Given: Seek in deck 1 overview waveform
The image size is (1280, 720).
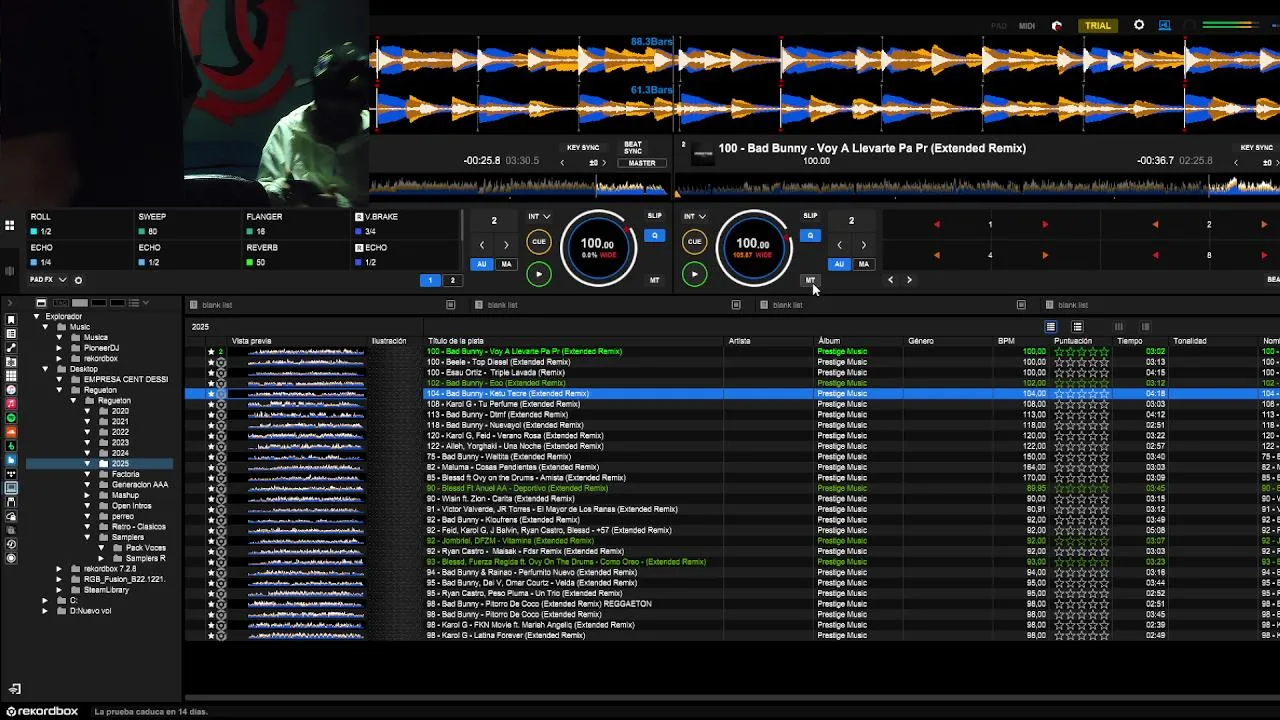Looking at the screenshot, I should point(518,186).
